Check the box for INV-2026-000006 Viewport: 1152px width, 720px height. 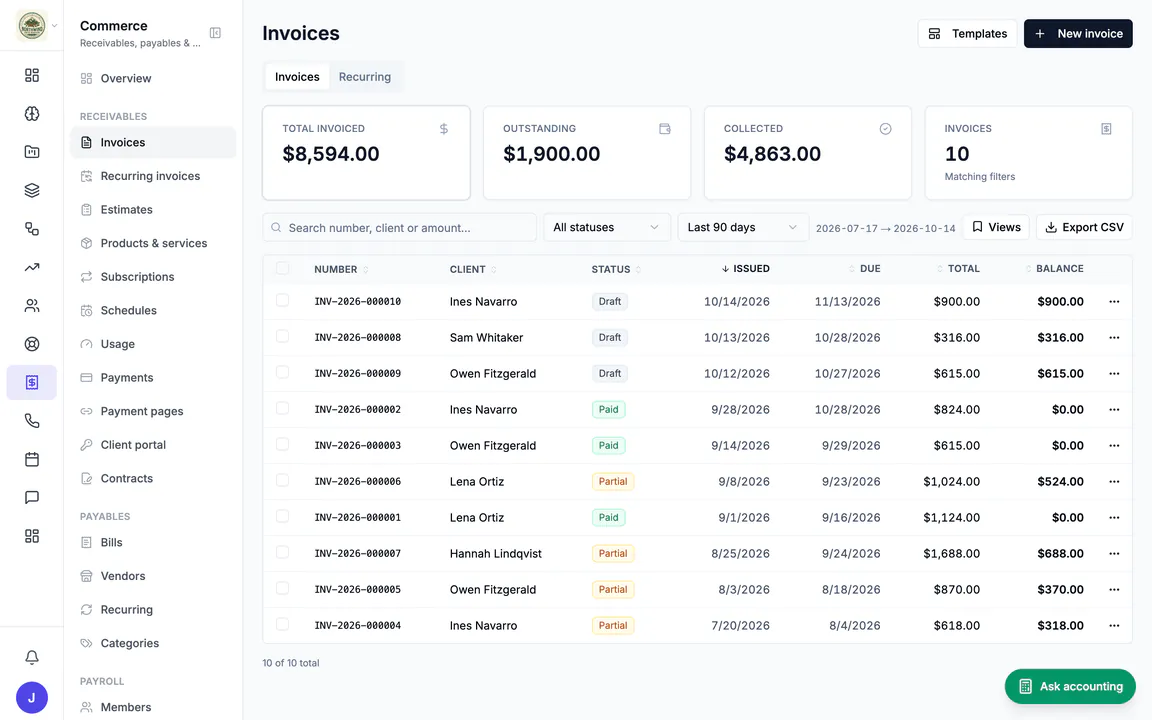point(282,480)
